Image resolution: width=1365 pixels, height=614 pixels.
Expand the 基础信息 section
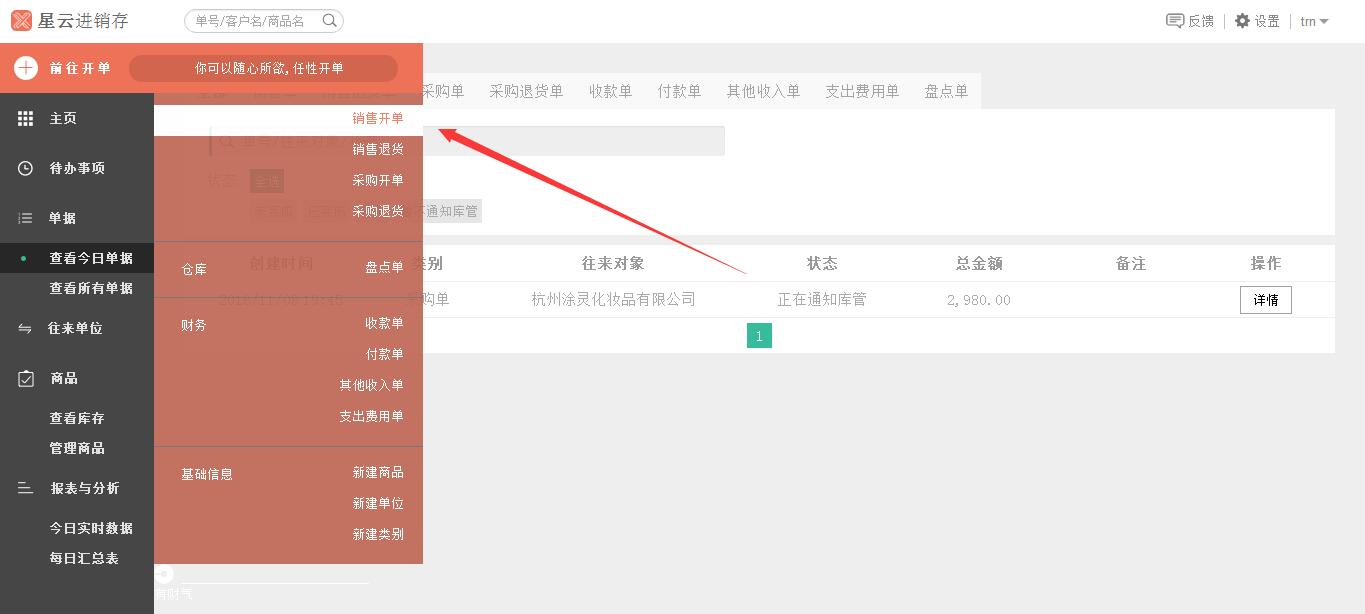coord(207,473)
